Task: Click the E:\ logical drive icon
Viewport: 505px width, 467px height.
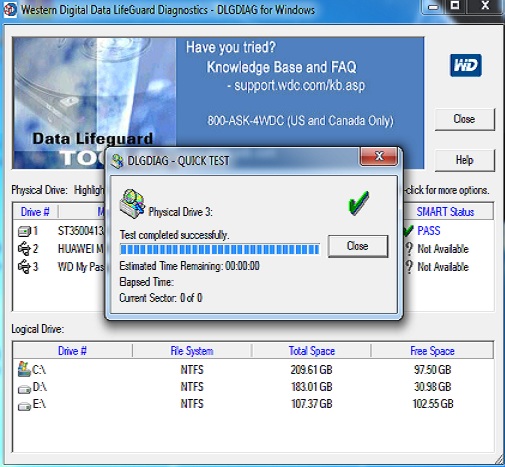Action: [x=24, y=406]
